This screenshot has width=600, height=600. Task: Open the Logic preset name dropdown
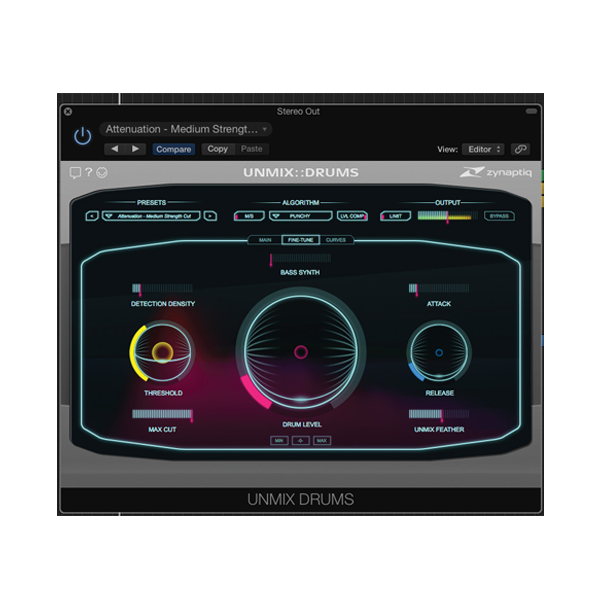click(x=186, y=129)
